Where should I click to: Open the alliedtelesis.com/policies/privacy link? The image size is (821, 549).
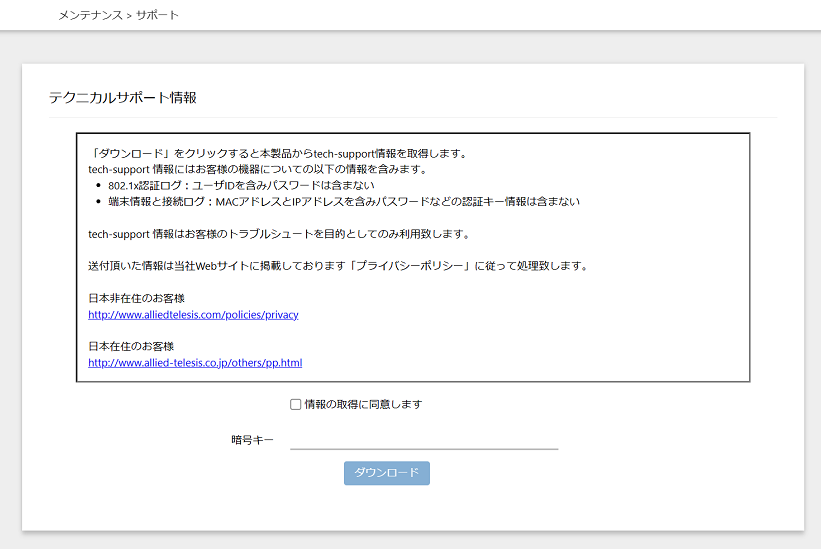(193, 314)
